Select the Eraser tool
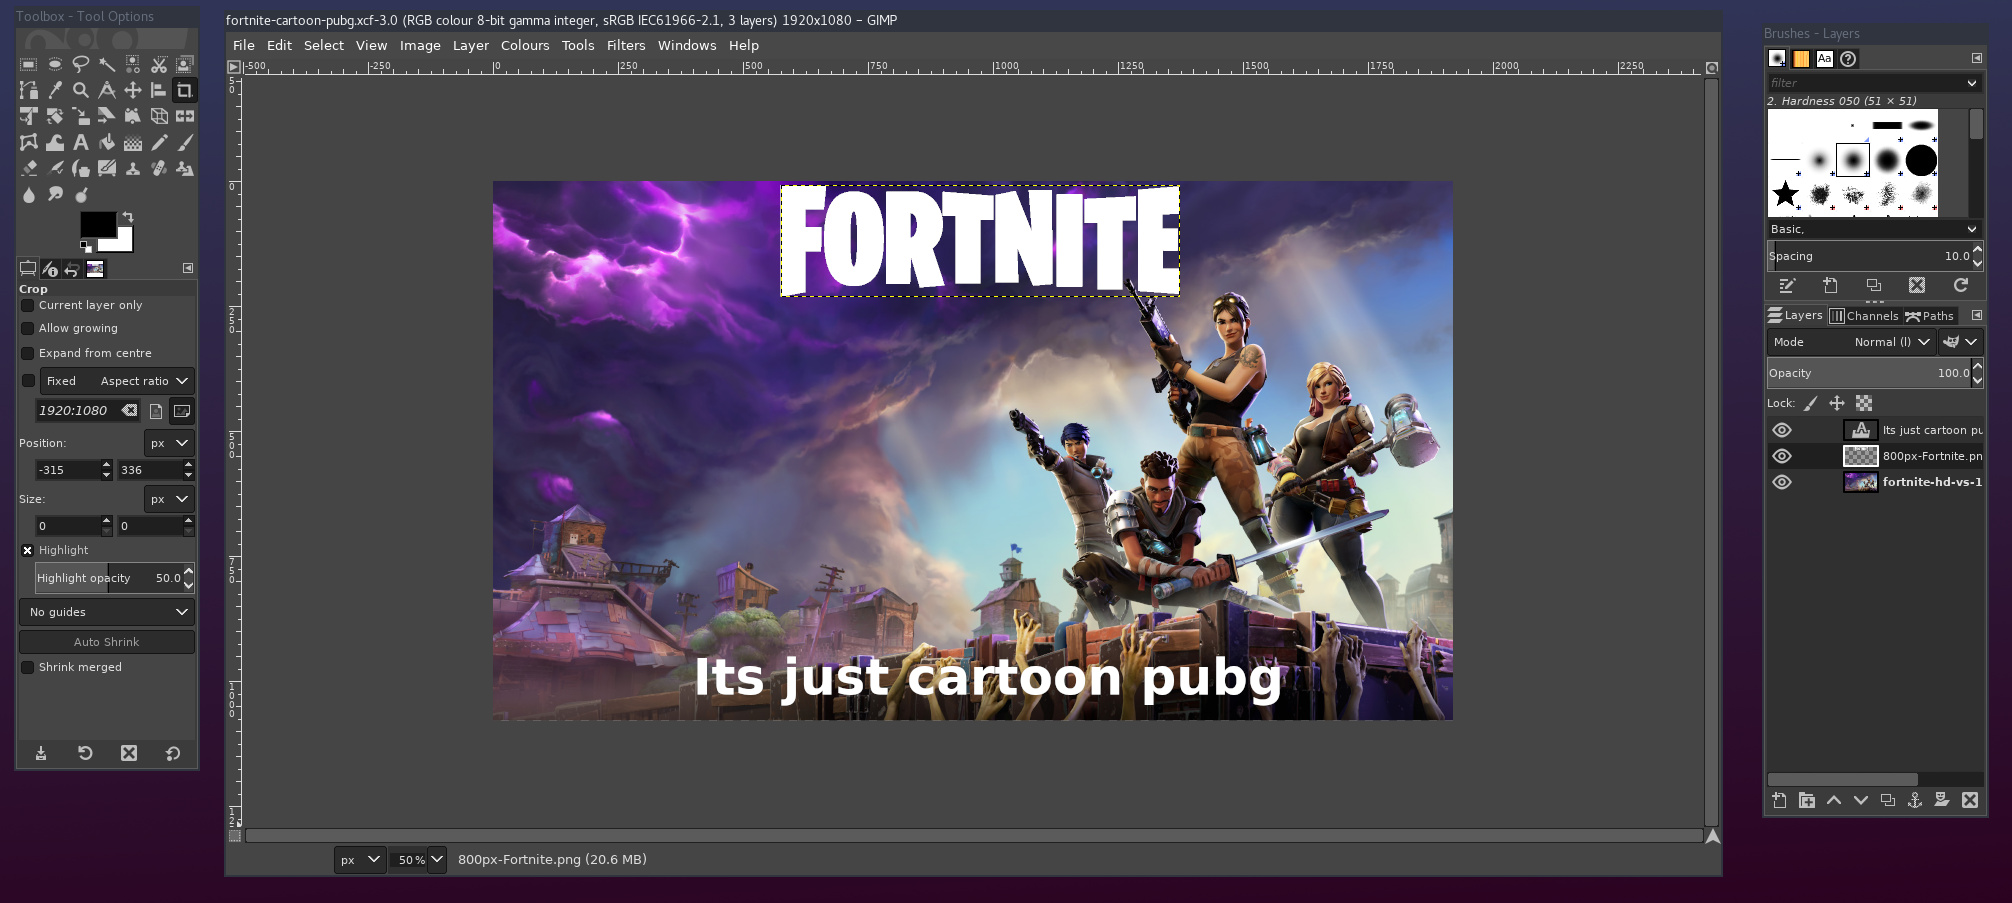This screenshot has height=903, width=2012. [x=29, y=169]
